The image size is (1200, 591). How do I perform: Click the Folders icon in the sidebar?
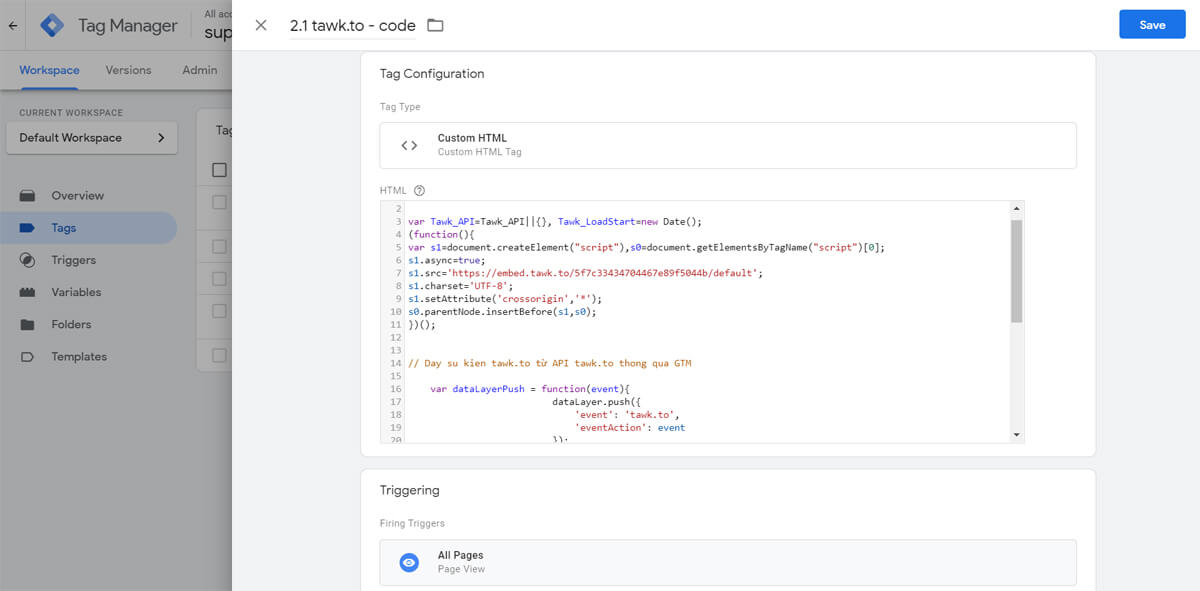pyautogui.click(x=28, y=324)
